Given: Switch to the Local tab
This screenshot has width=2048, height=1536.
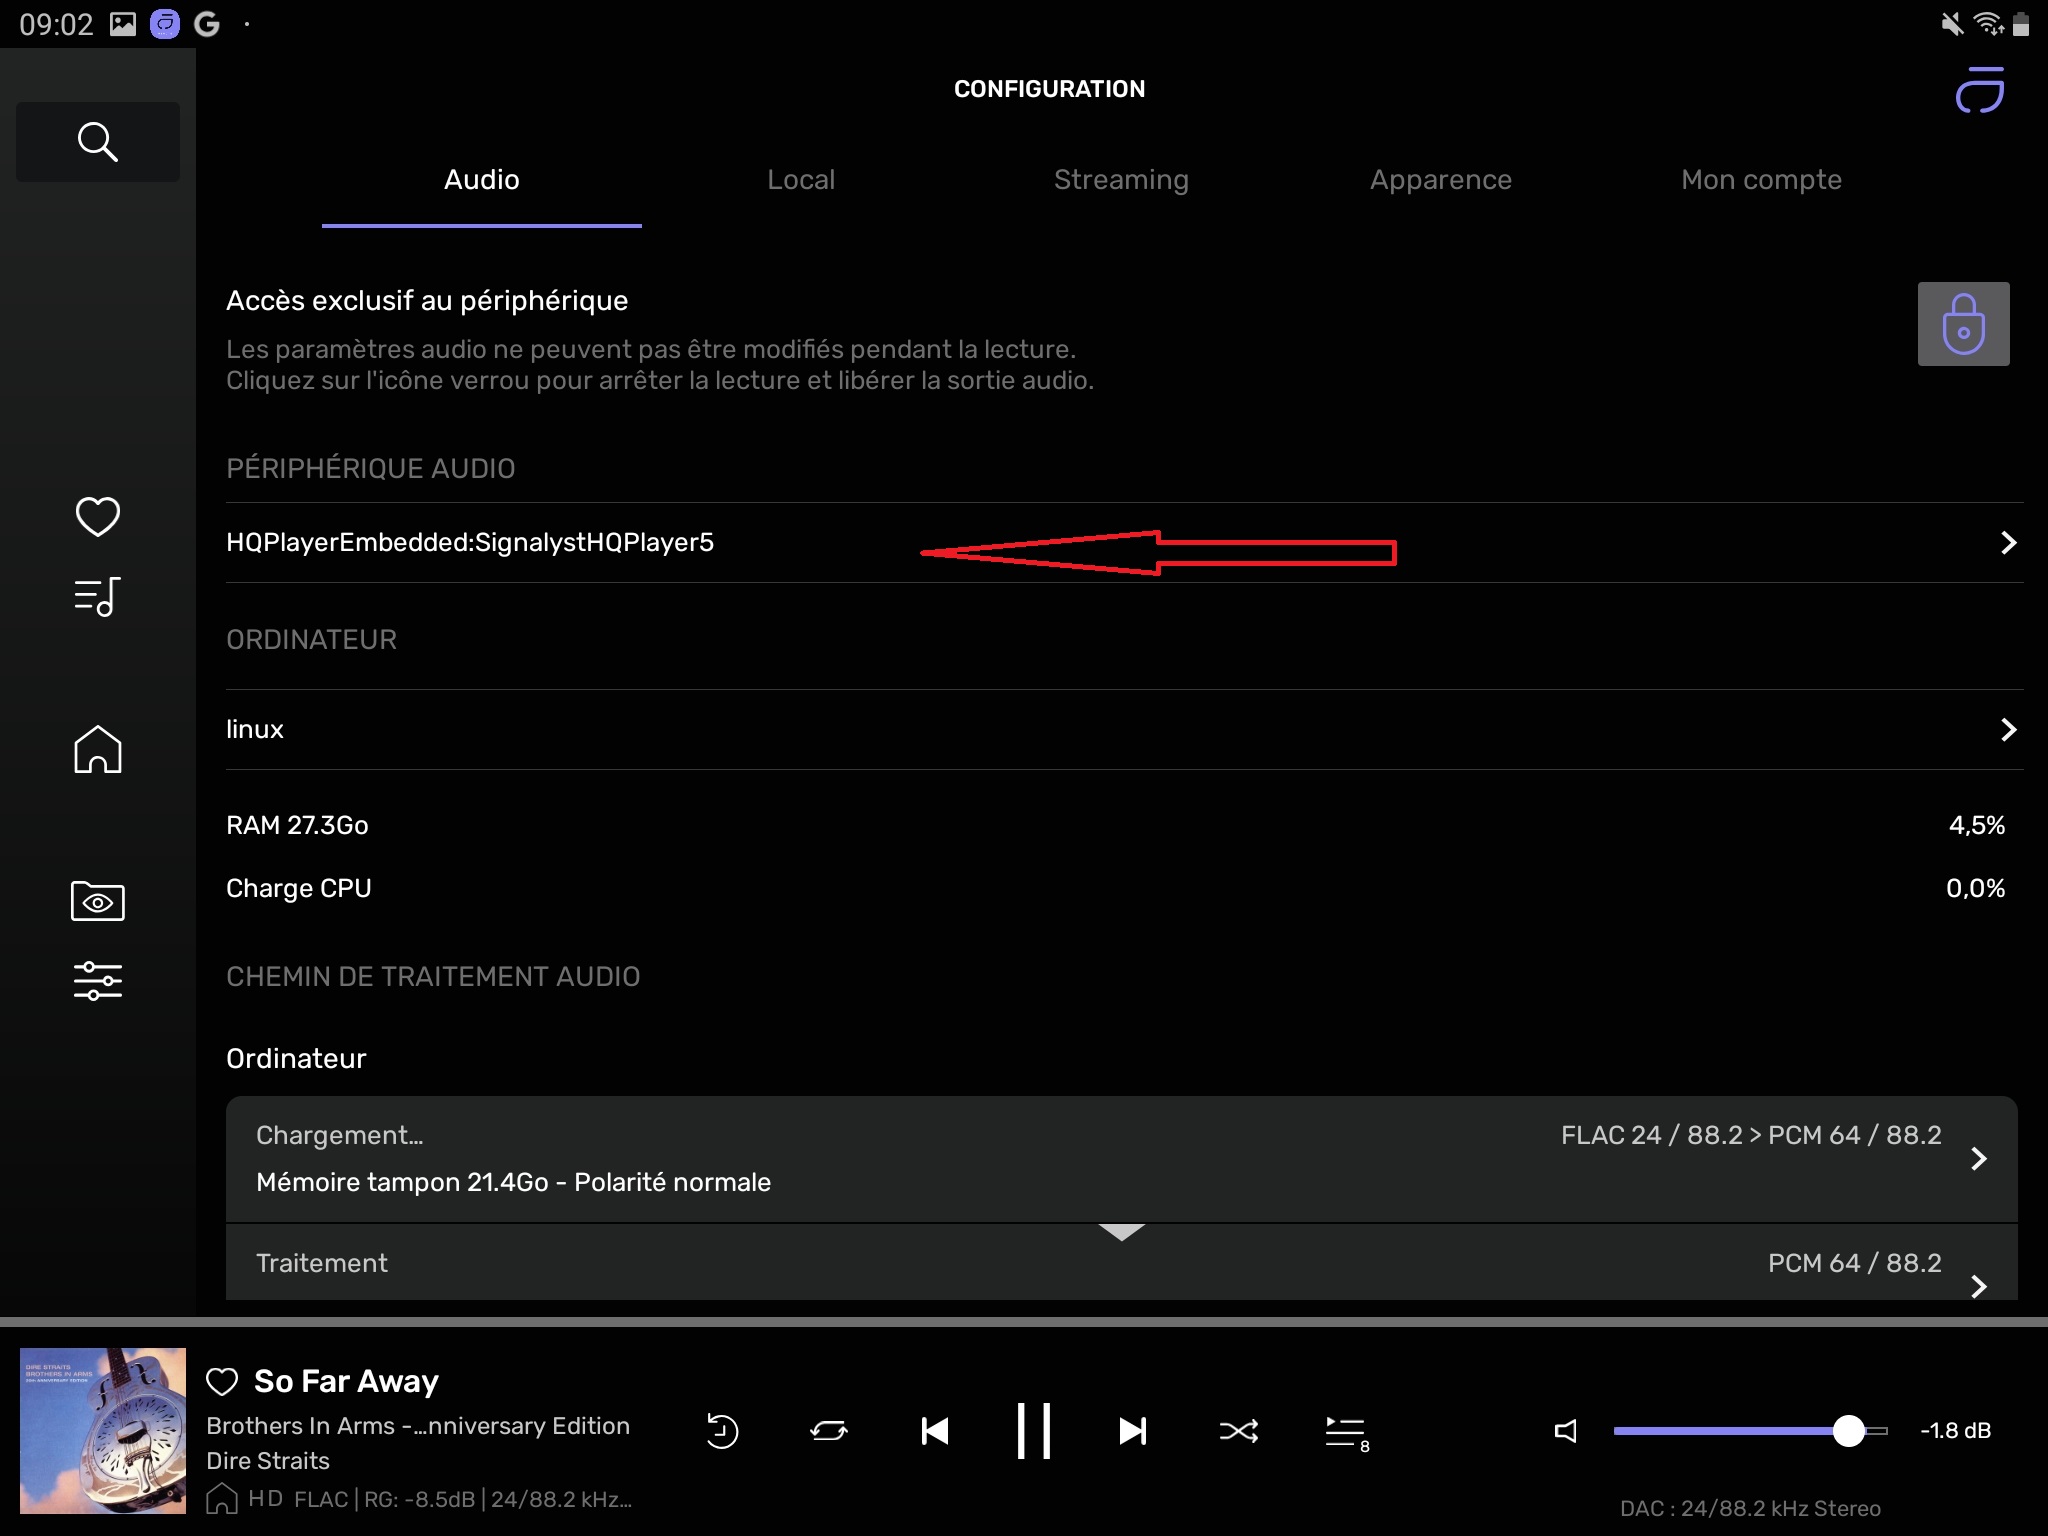Looking at the screenshot, I should (x=801, y=180).
